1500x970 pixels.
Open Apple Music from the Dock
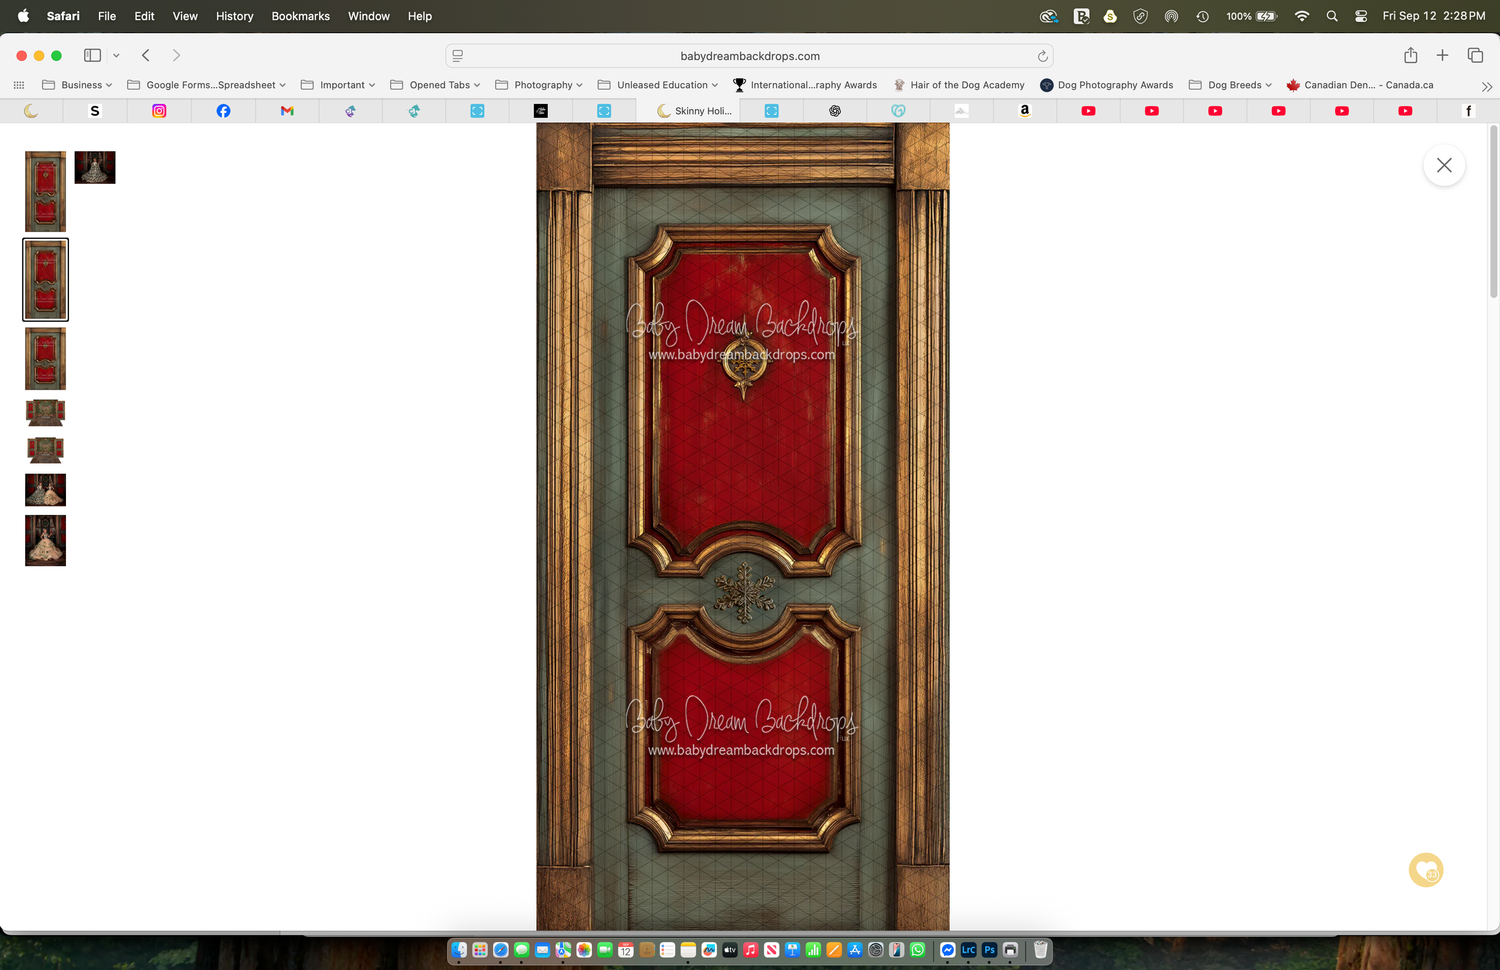point(750,950)
